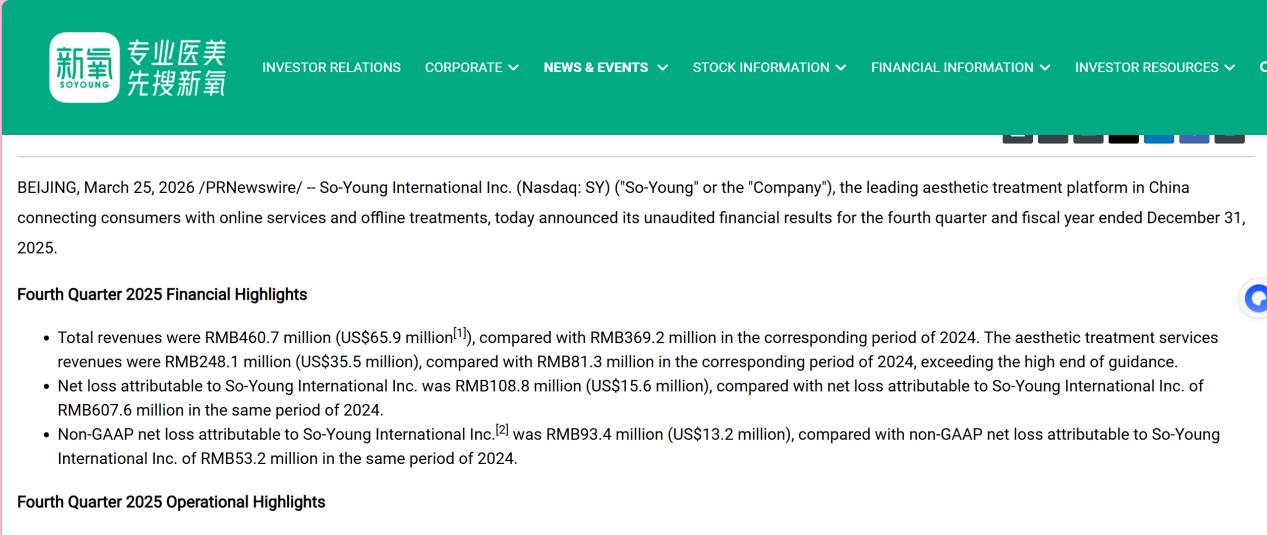The image size is (1267, 535).
Task: Expand the Stock Information dropdown arrow
Action: pos(841,68)
